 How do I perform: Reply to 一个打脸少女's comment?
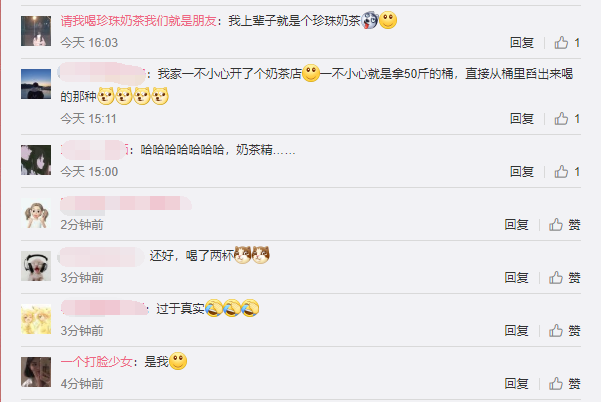point(516,383)
